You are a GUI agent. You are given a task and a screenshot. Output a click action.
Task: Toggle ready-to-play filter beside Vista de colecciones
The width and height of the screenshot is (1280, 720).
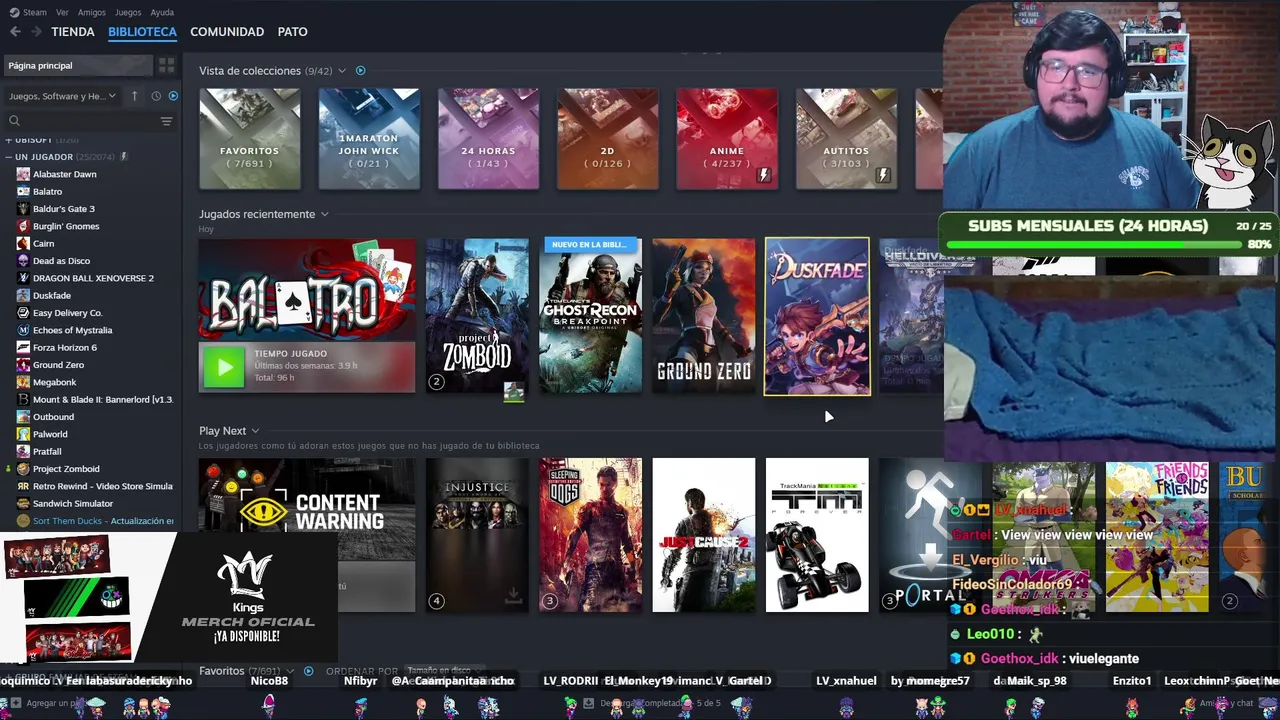361,71
